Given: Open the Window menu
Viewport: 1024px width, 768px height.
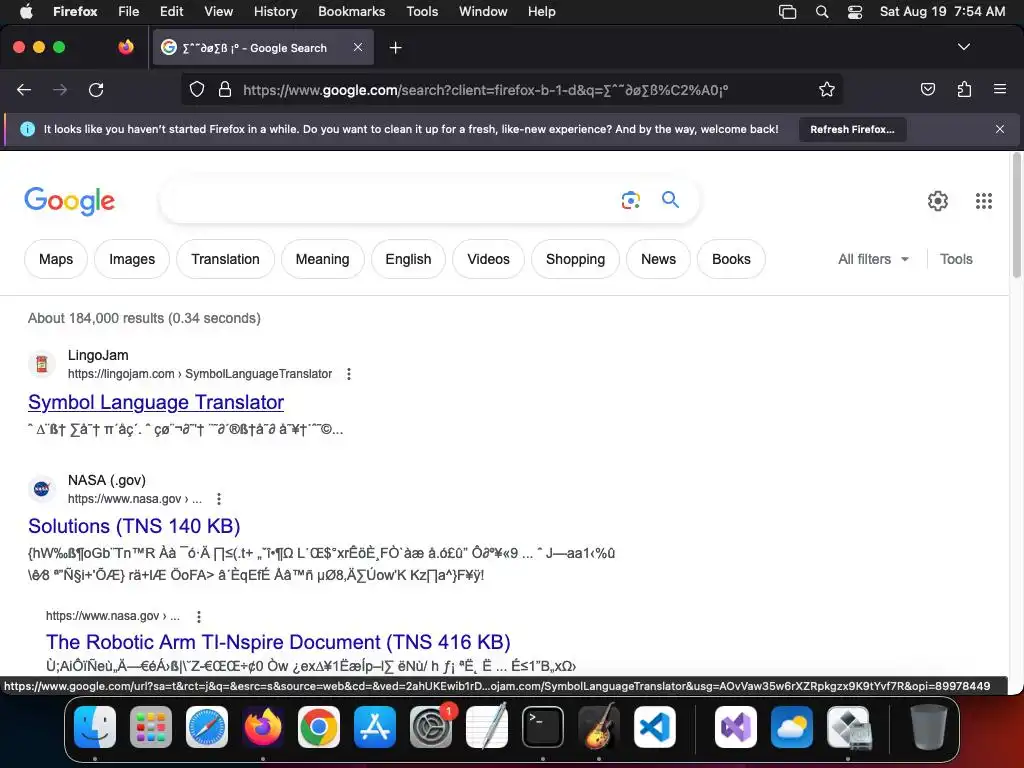Looking at the screenshot, I should (483, 11).
